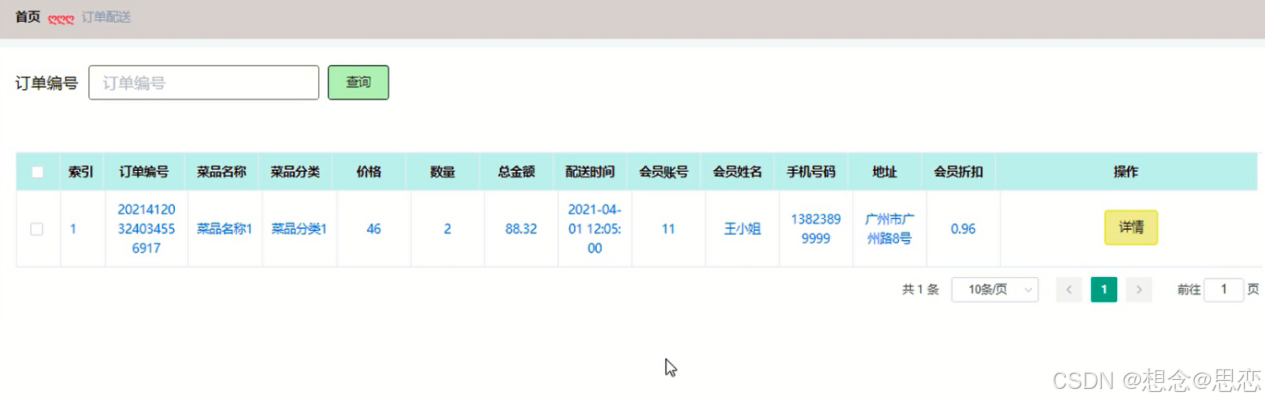The image size is (1265, 402).
Task: Click member discount value 0.96
Action: (x=963, y=229)
